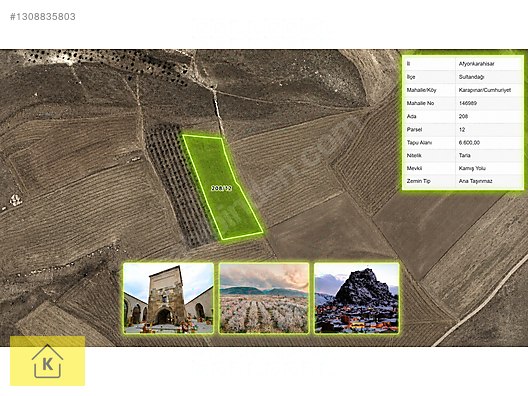The image size is (528, 396).
Task: Click the 'Mahalle/Köy' row label
Action: (421, 90)
